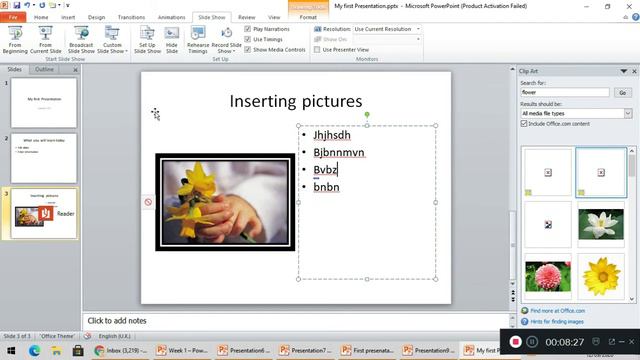The image size is (640, 360).
Task: Click the bullet text Bjbnnmvn
Action: (339, 152)
